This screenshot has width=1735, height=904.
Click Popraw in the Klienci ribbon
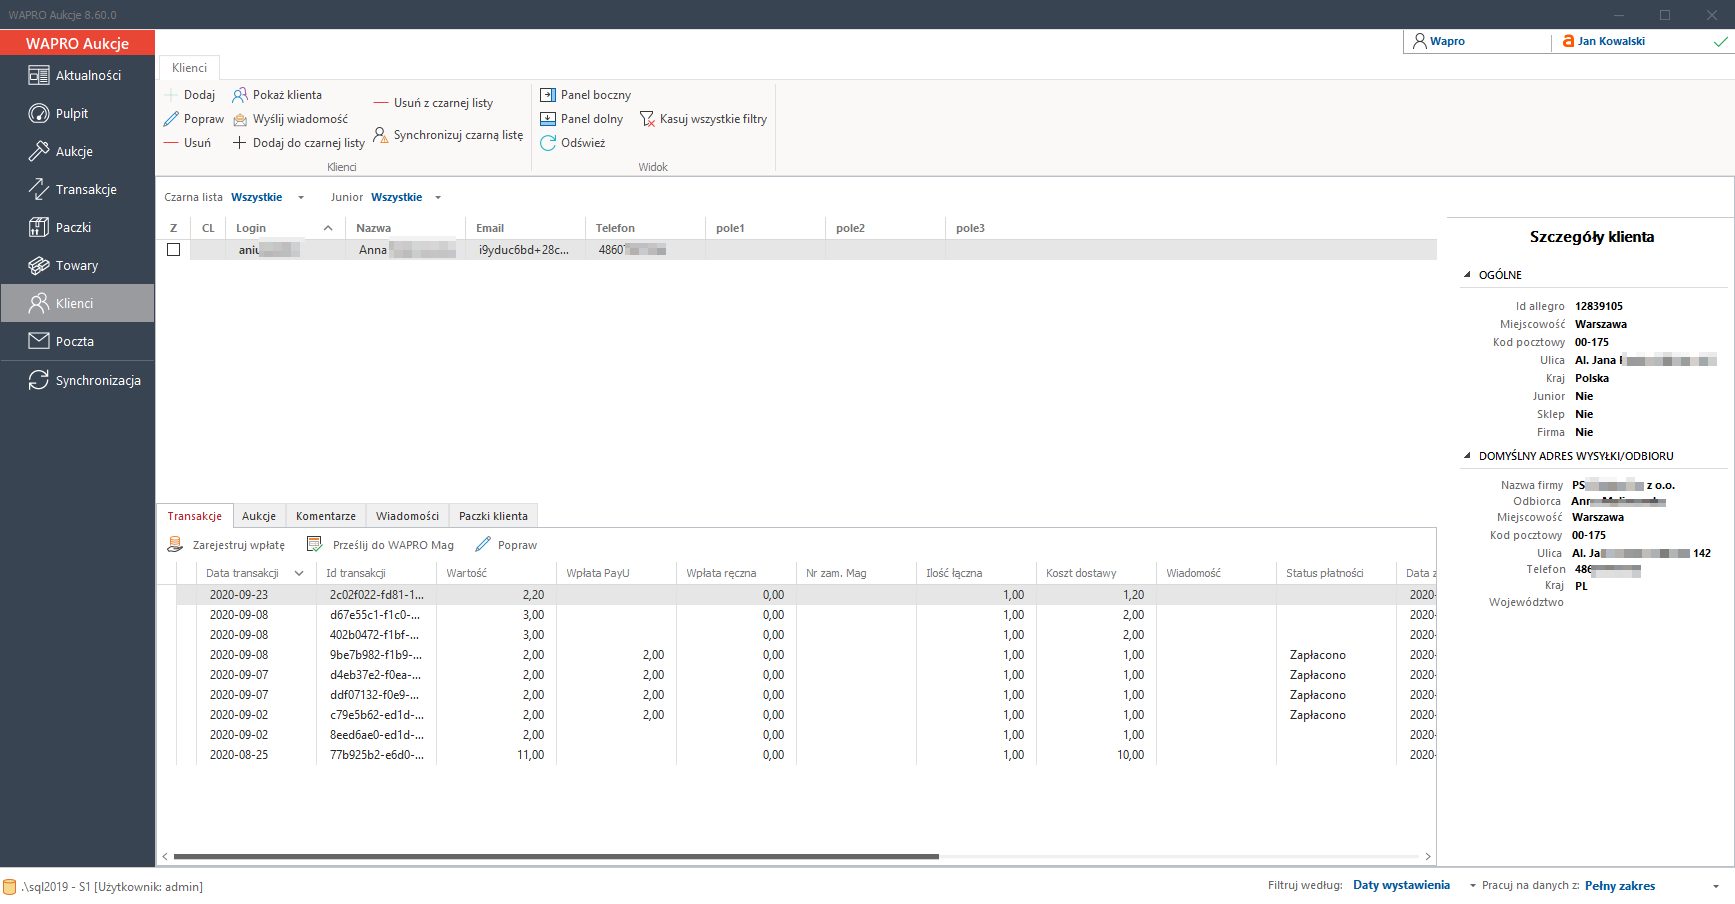[194, 119]
